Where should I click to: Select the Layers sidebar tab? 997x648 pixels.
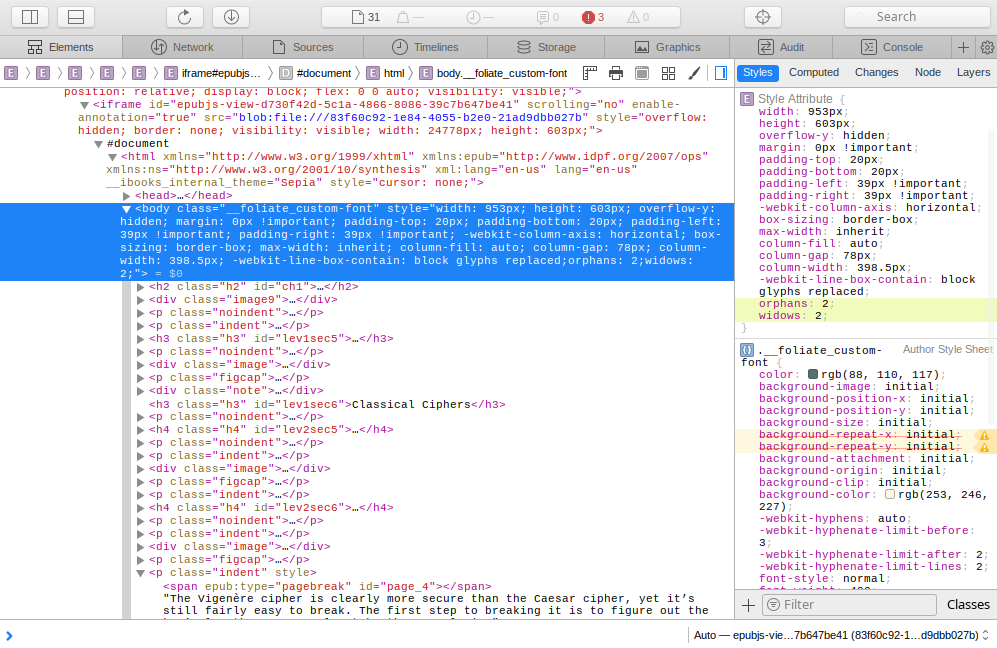(x=973, y=72)
